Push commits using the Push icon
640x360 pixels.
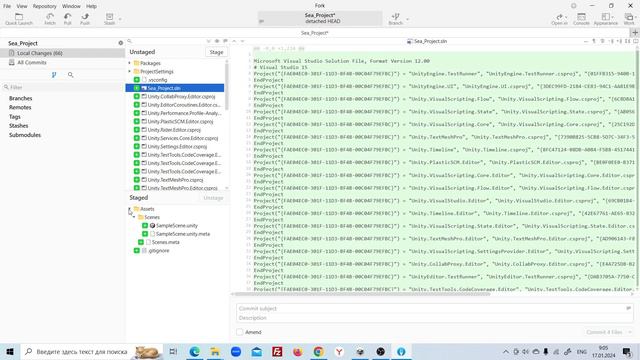(85, 19)
